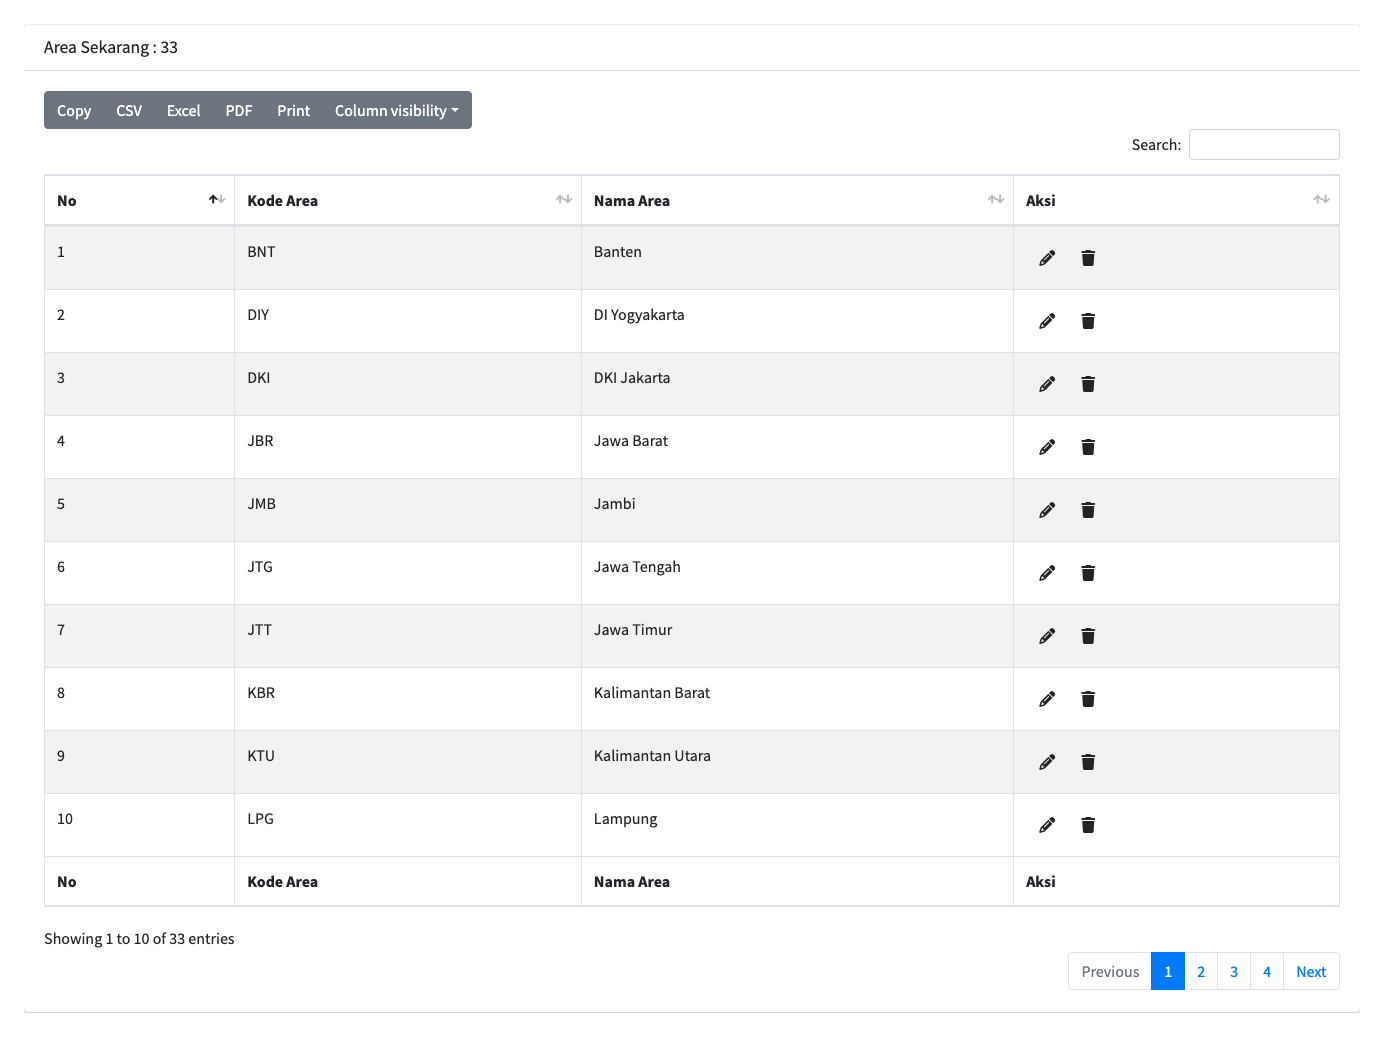Click the footer Nama Area label

click(632, 882)
